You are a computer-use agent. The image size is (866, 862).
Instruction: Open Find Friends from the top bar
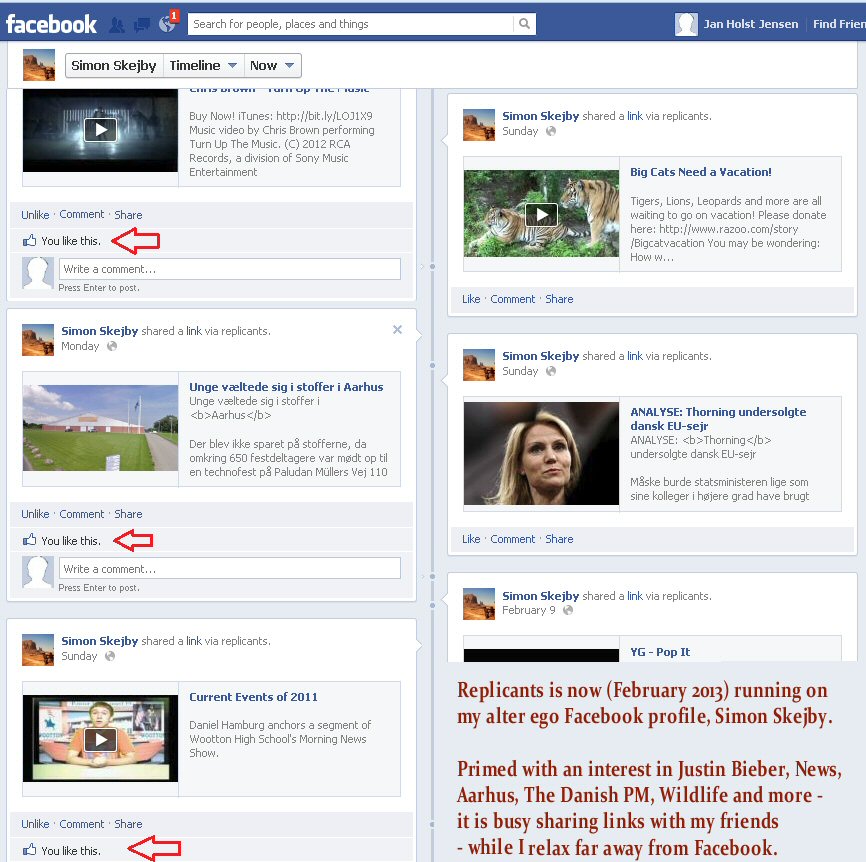click(x=839, y=24)
